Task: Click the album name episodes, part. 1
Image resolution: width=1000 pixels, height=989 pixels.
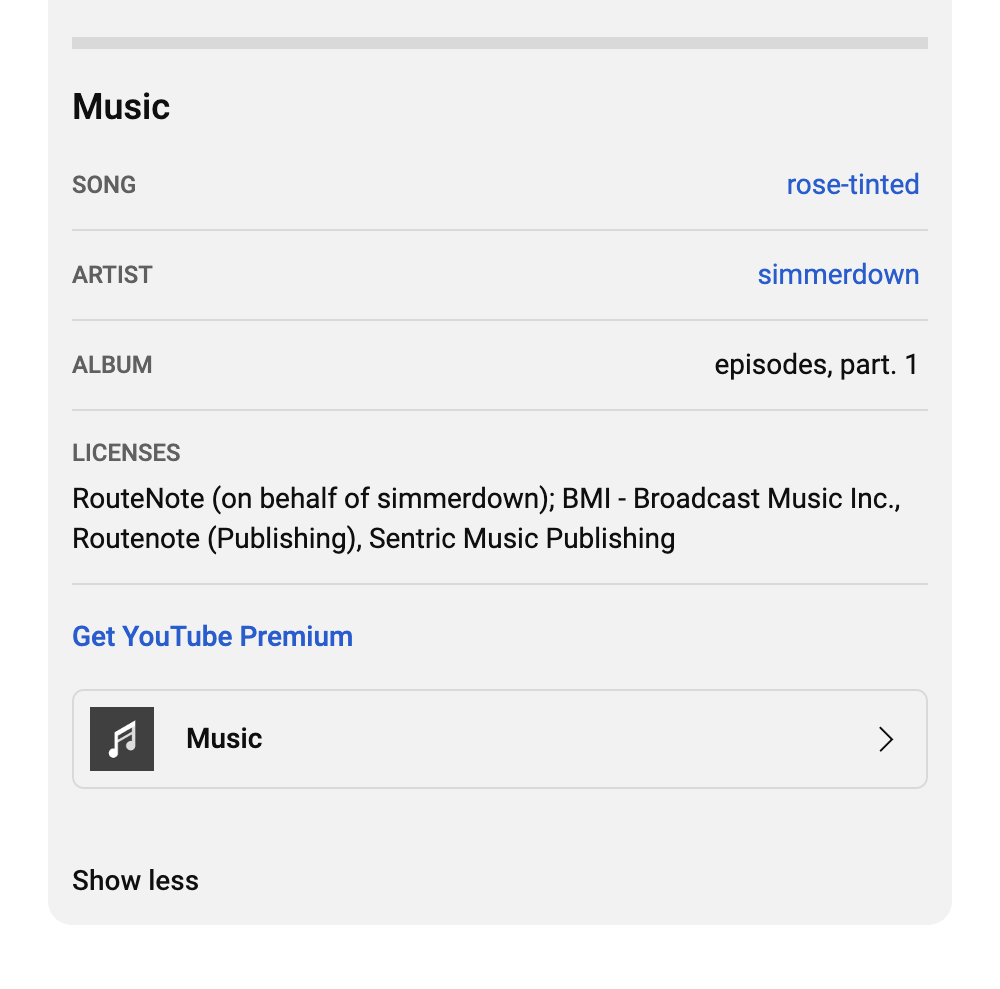Action: click(x=816, y=365)
